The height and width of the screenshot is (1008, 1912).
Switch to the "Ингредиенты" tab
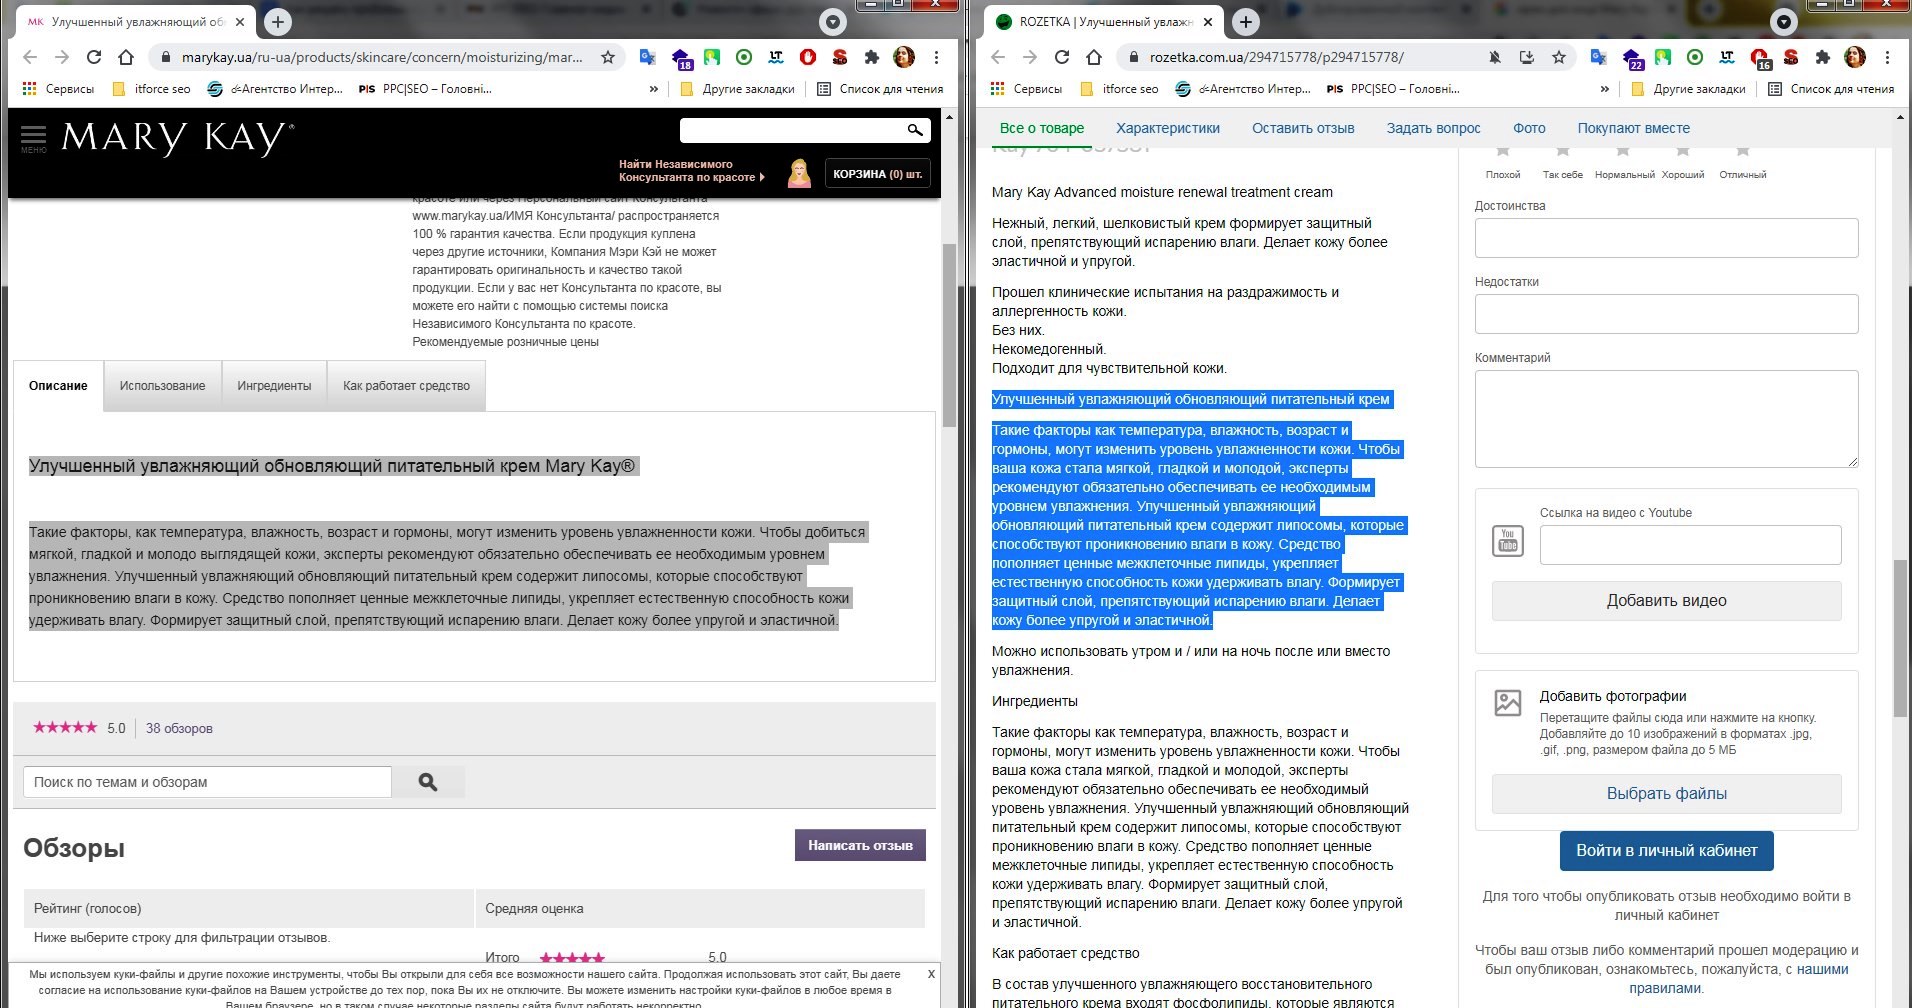coord(274,386)
